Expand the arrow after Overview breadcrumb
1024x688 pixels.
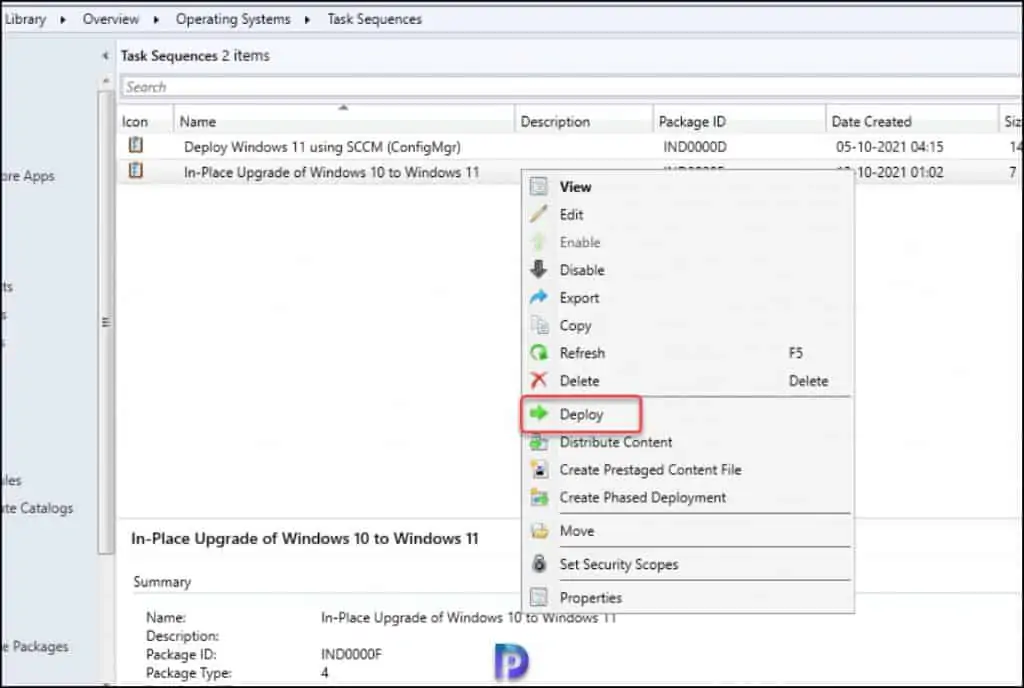click(156, 20)
